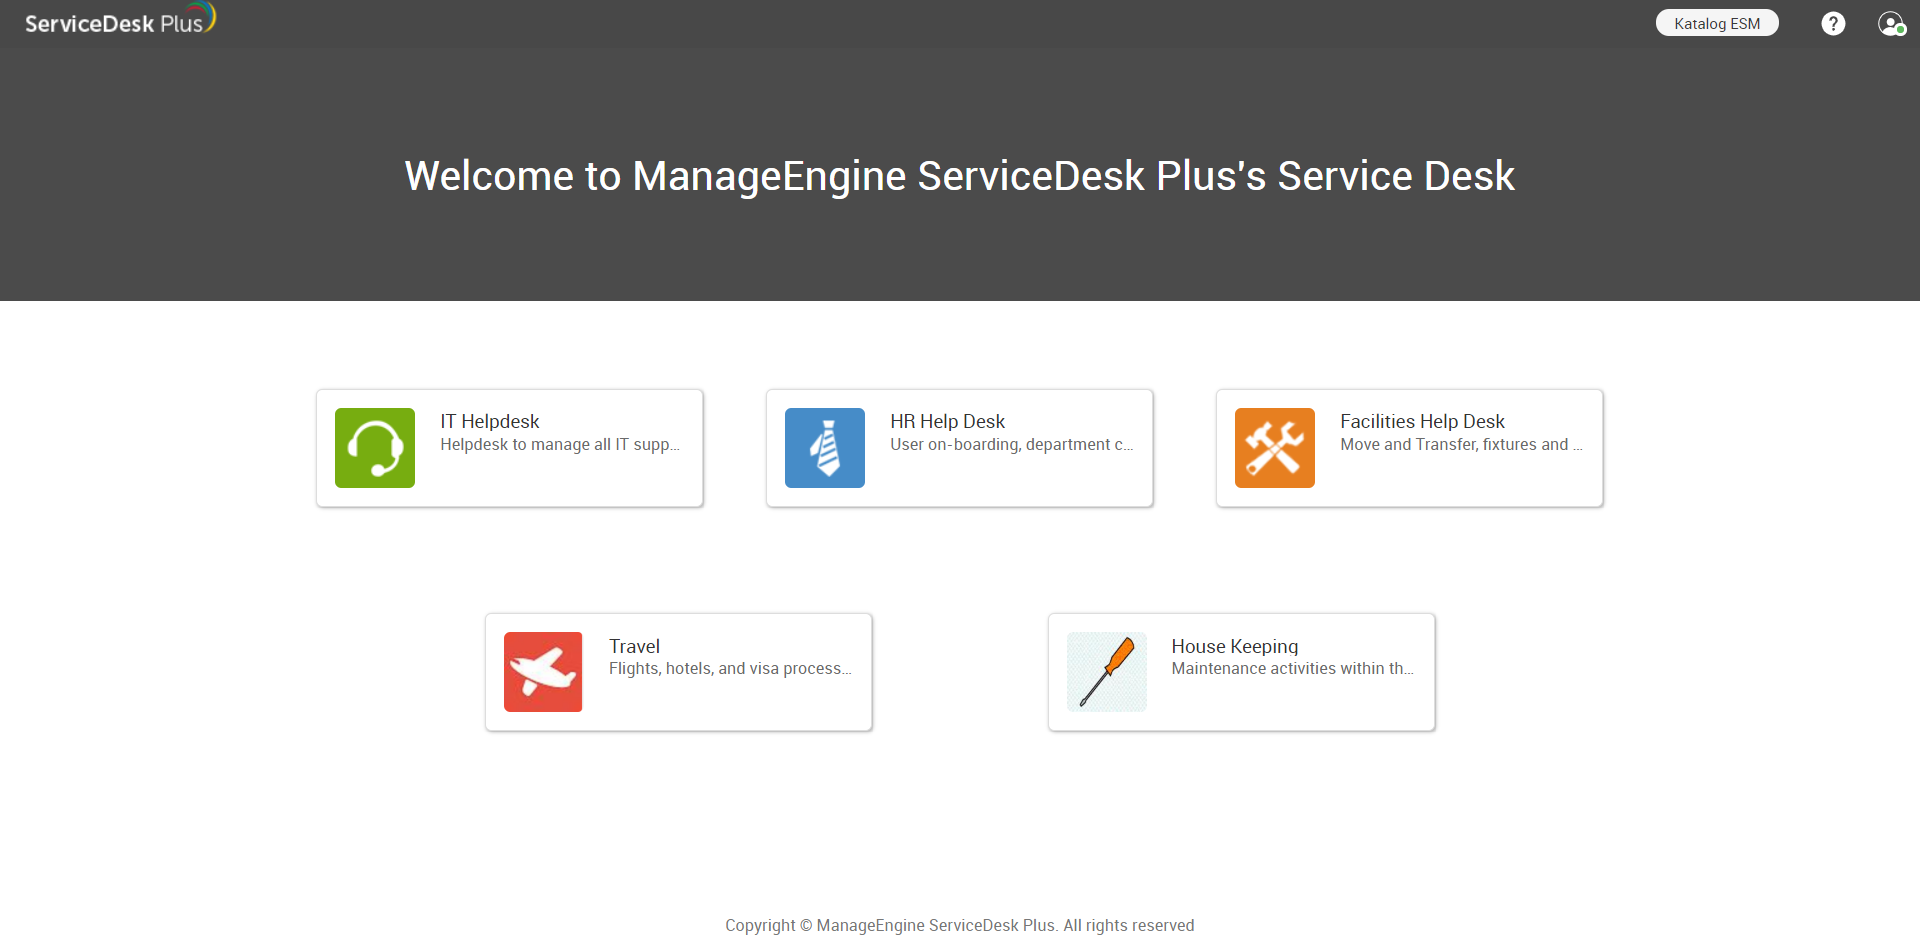The height and width of the screenshot is (937, 1920).
Task: Click the House Keeping heading
Action: pyautogui.click(x=1233, y=646)
